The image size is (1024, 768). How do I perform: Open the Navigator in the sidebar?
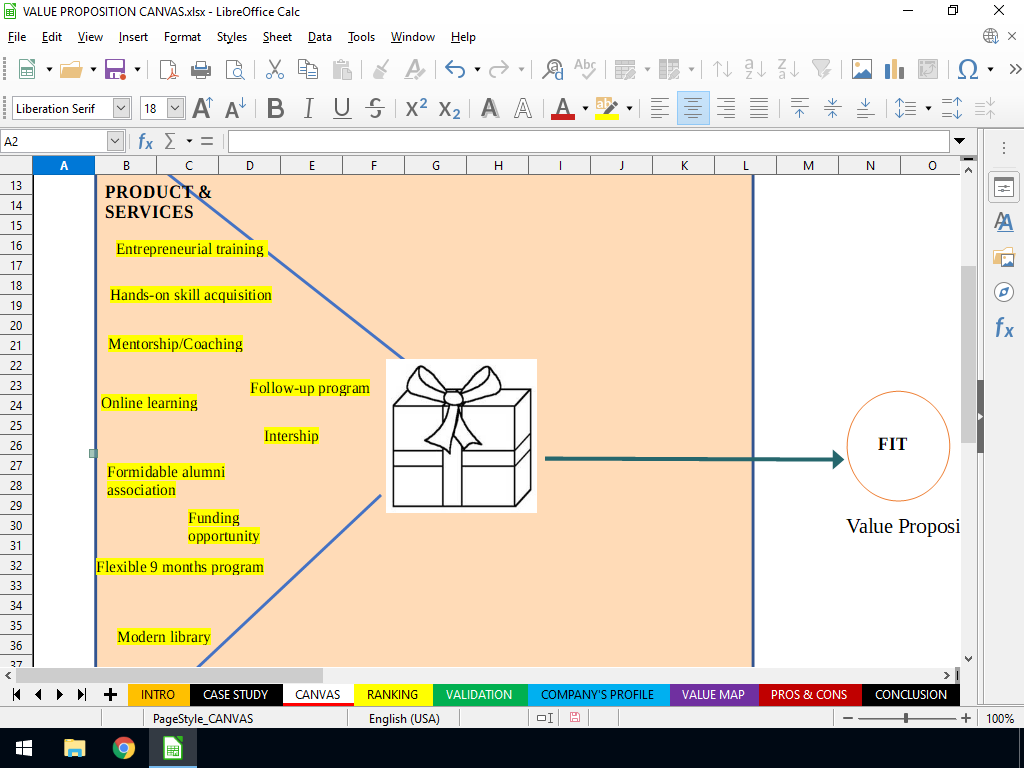click(1003, 291)
